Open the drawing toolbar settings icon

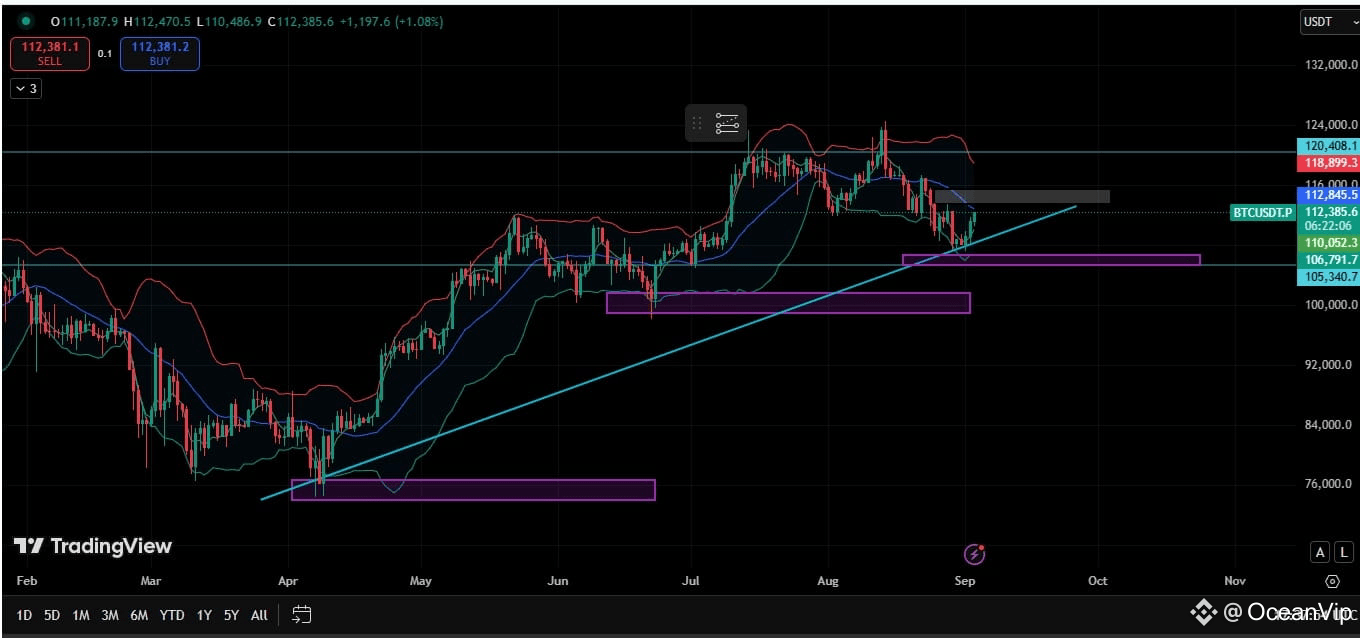pos(727,123)
